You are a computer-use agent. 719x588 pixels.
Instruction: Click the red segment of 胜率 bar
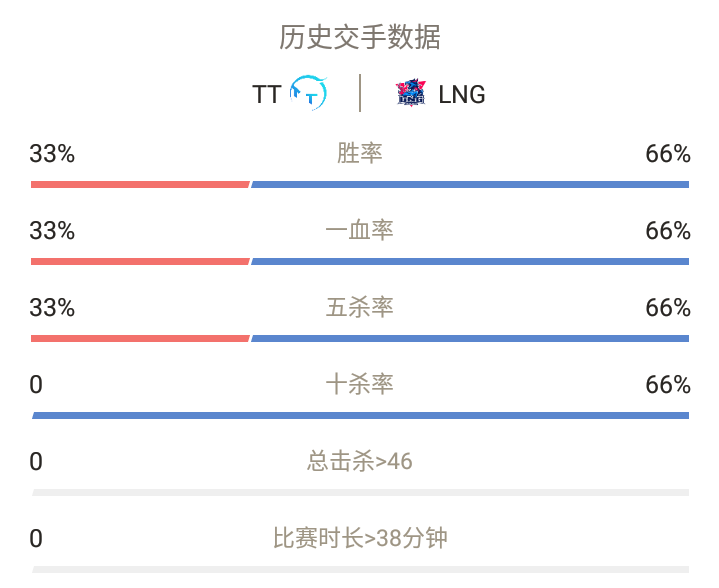tap(140, 185)
